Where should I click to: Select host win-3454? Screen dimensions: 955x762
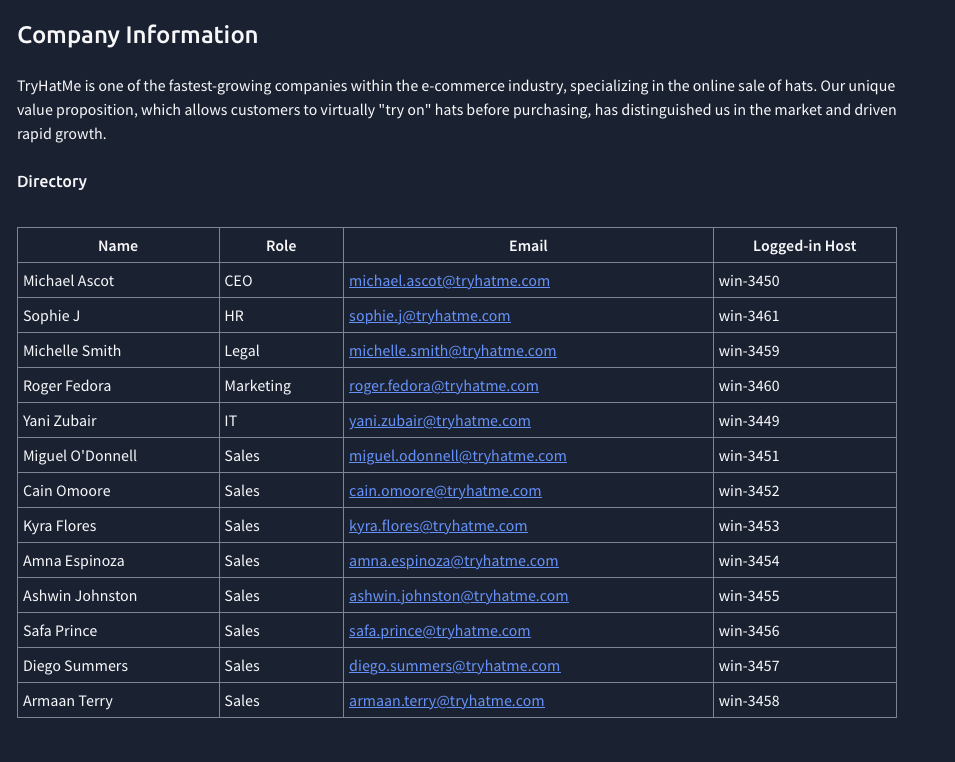[749, 561]
